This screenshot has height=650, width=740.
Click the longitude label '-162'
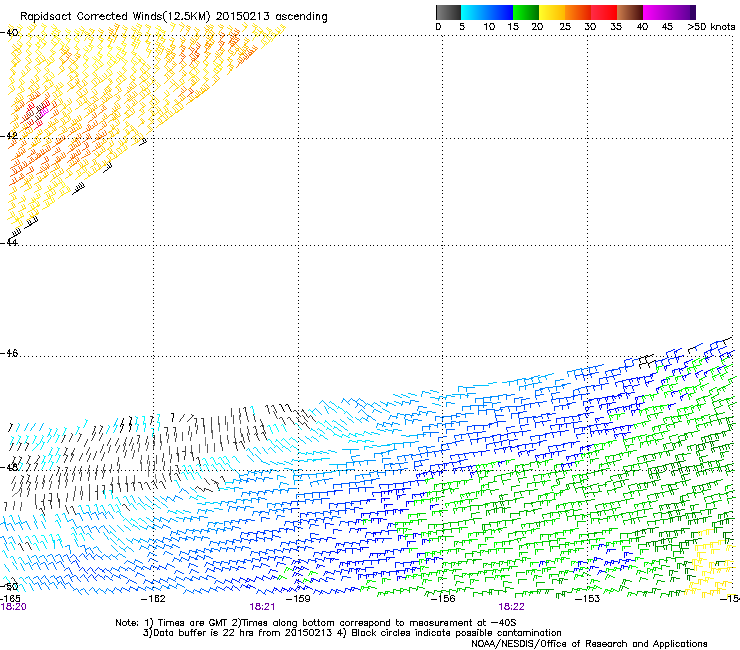click(153, 599)
